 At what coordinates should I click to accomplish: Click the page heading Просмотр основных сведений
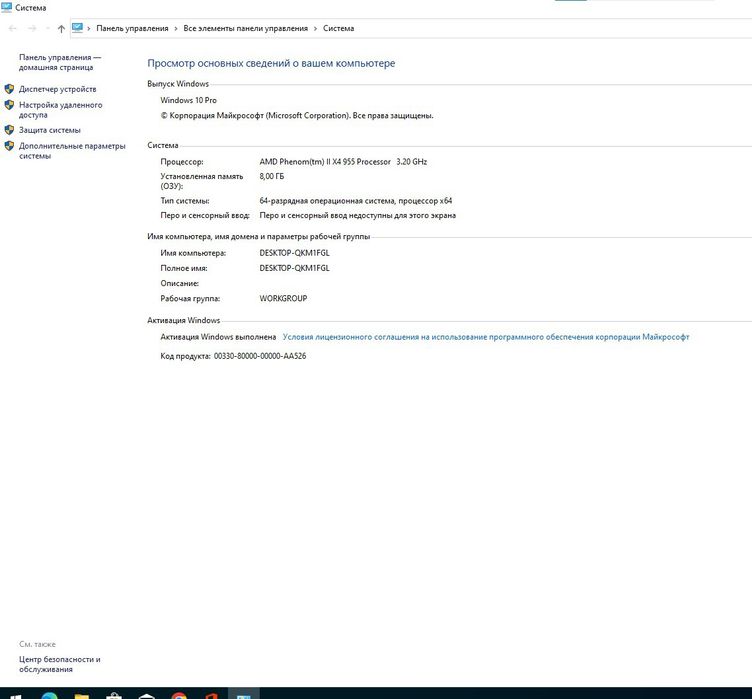click(271, 63)
